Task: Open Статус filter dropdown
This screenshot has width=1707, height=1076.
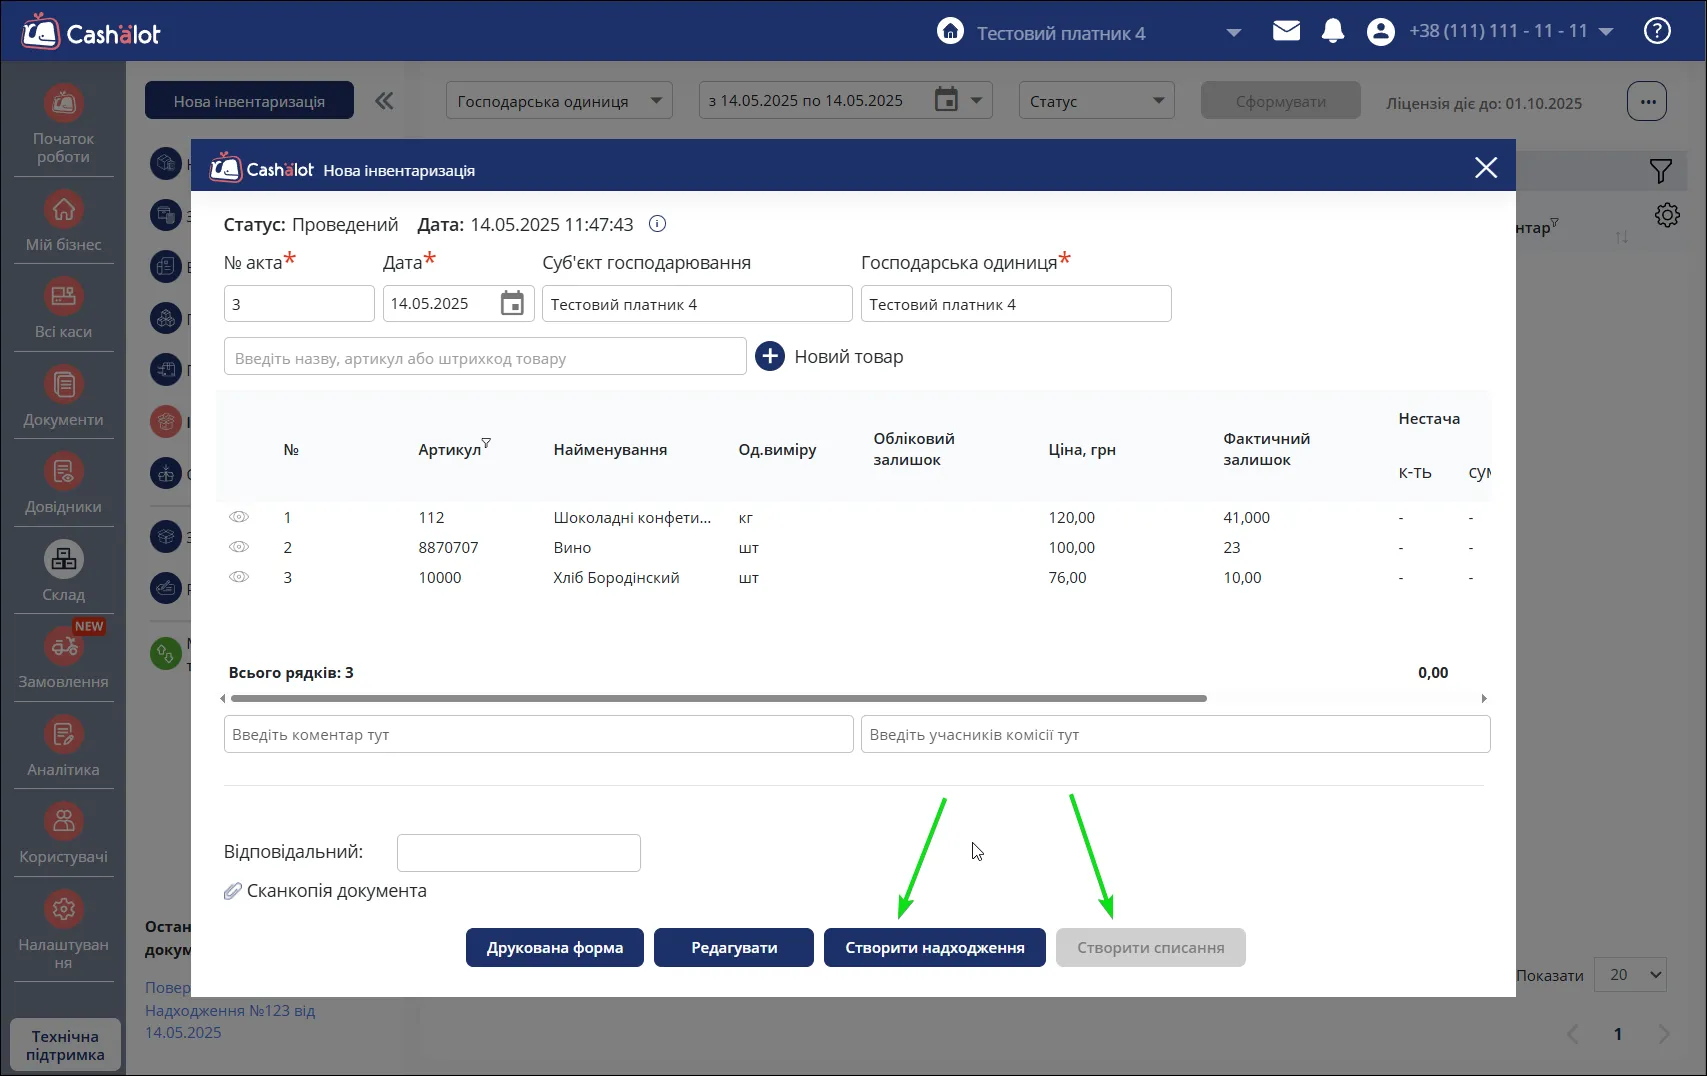Action: coord(1096,101)
